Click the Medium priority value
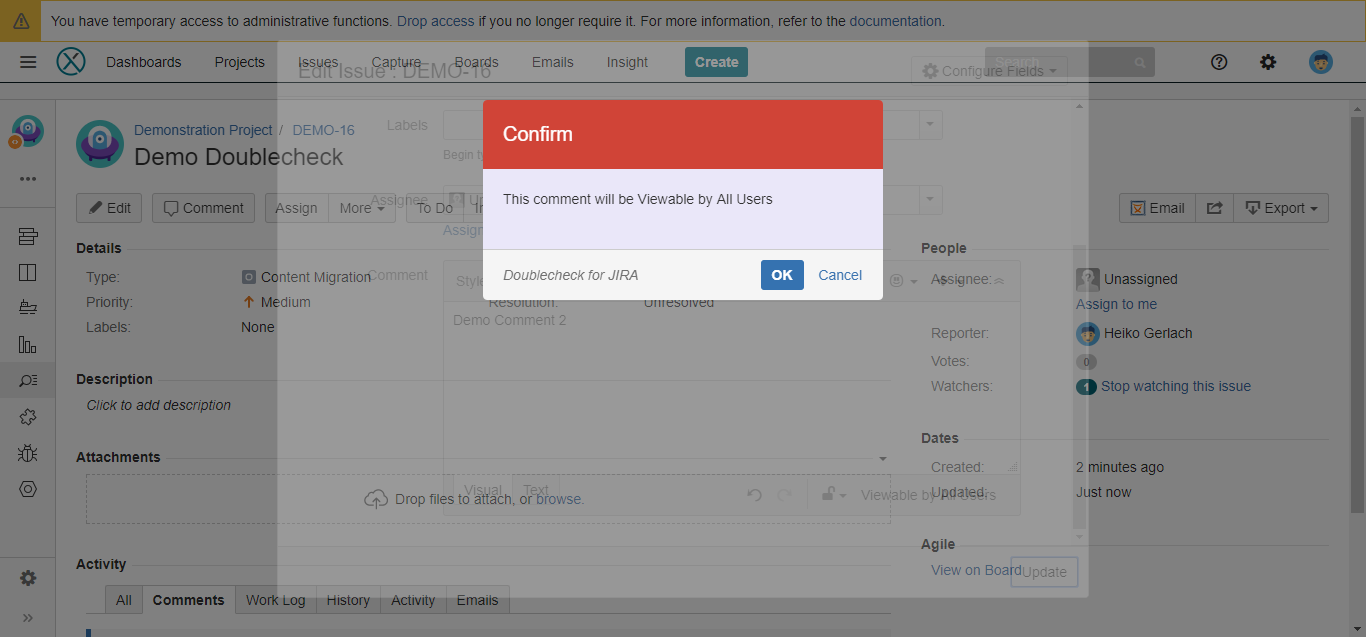The height and width of the screenshot is (637, 1366). point(286,302)
